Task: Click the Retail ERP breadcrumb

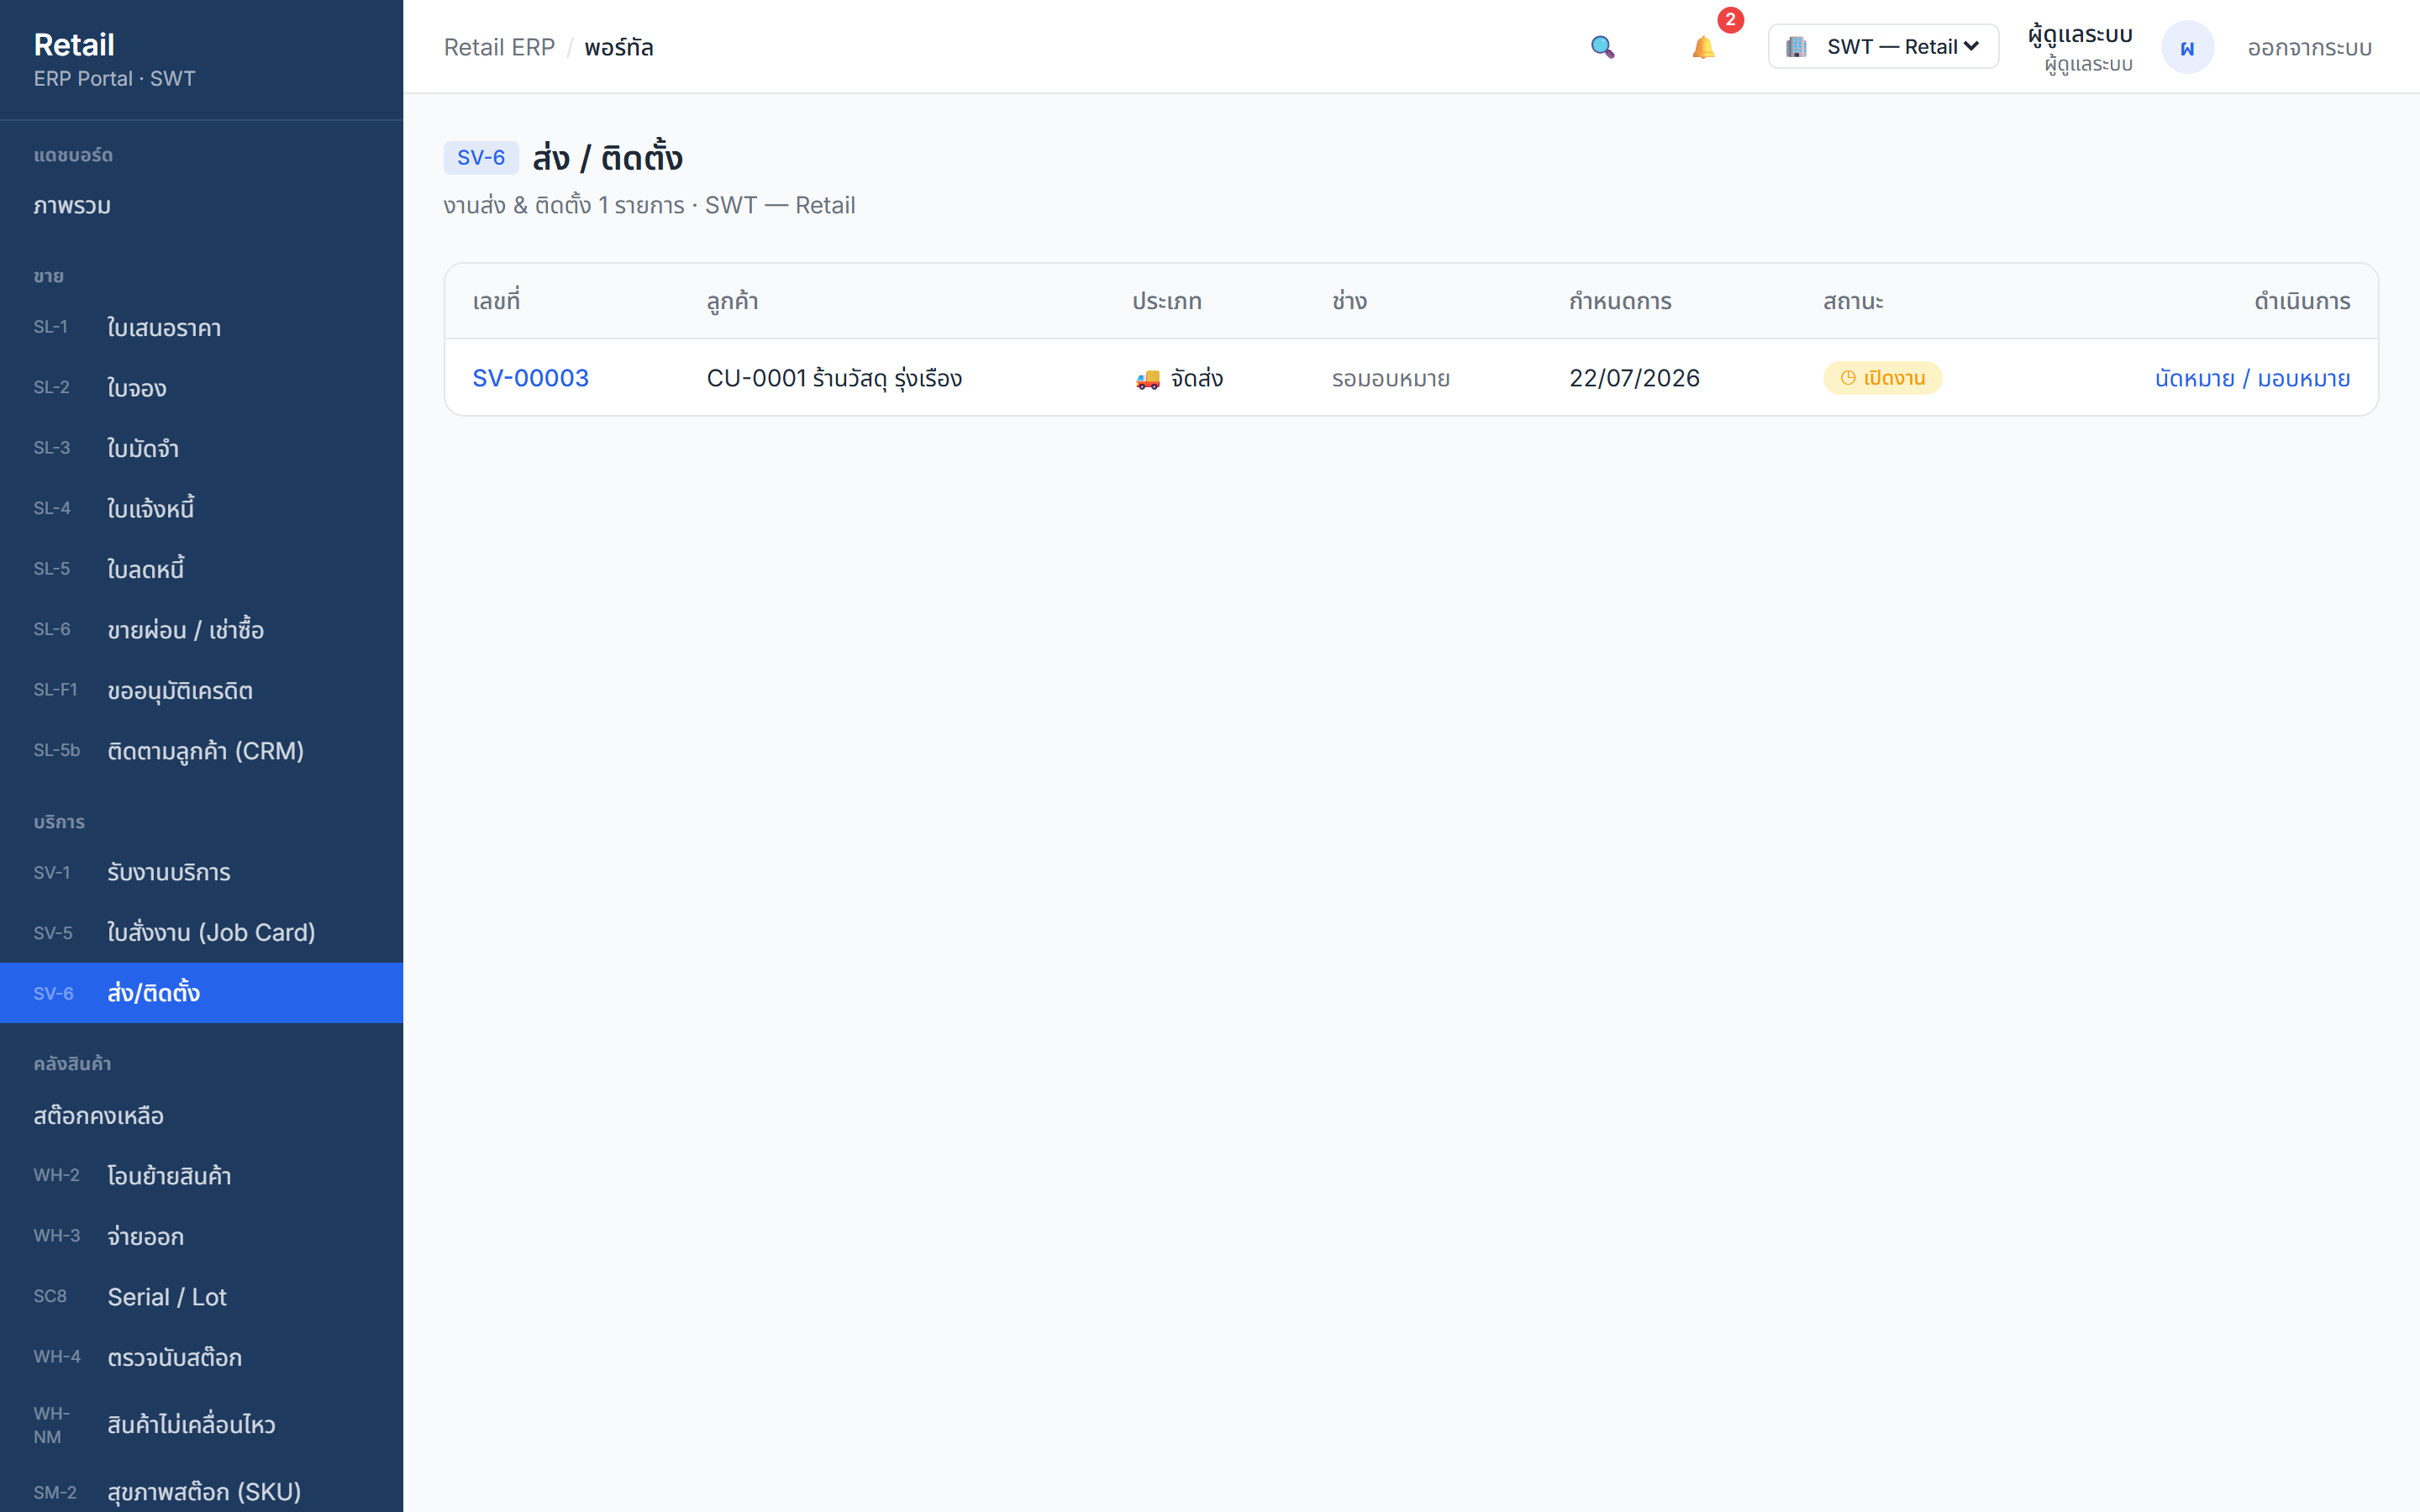Action: 499,47
